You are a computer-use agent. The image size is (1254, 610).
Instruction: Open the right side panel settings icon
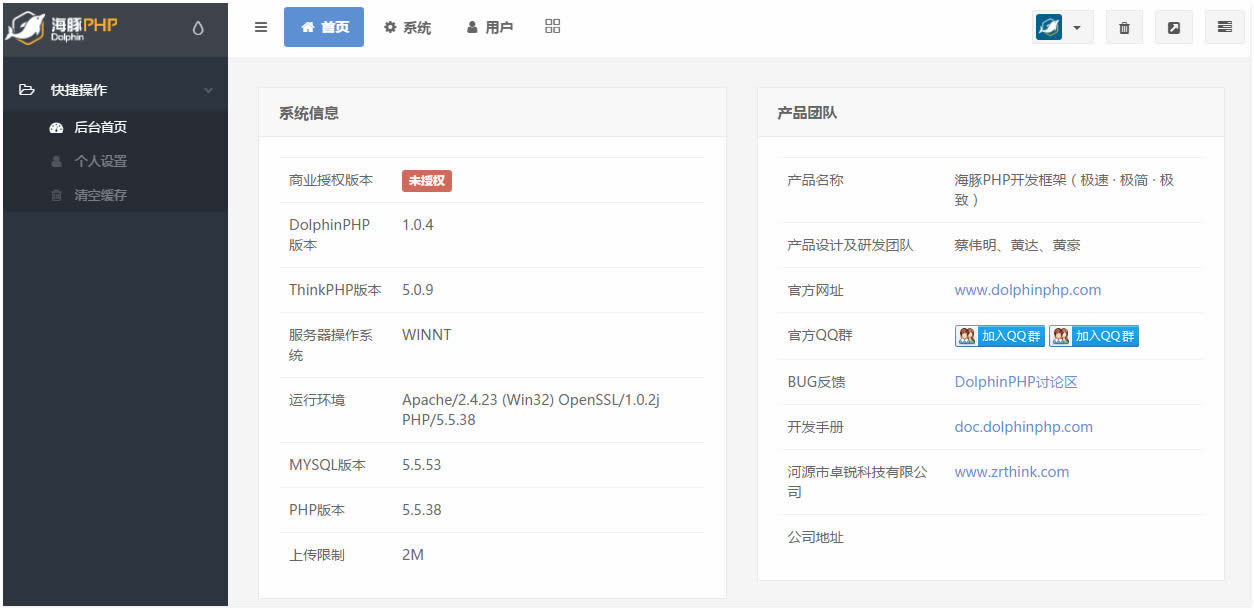1224,28
